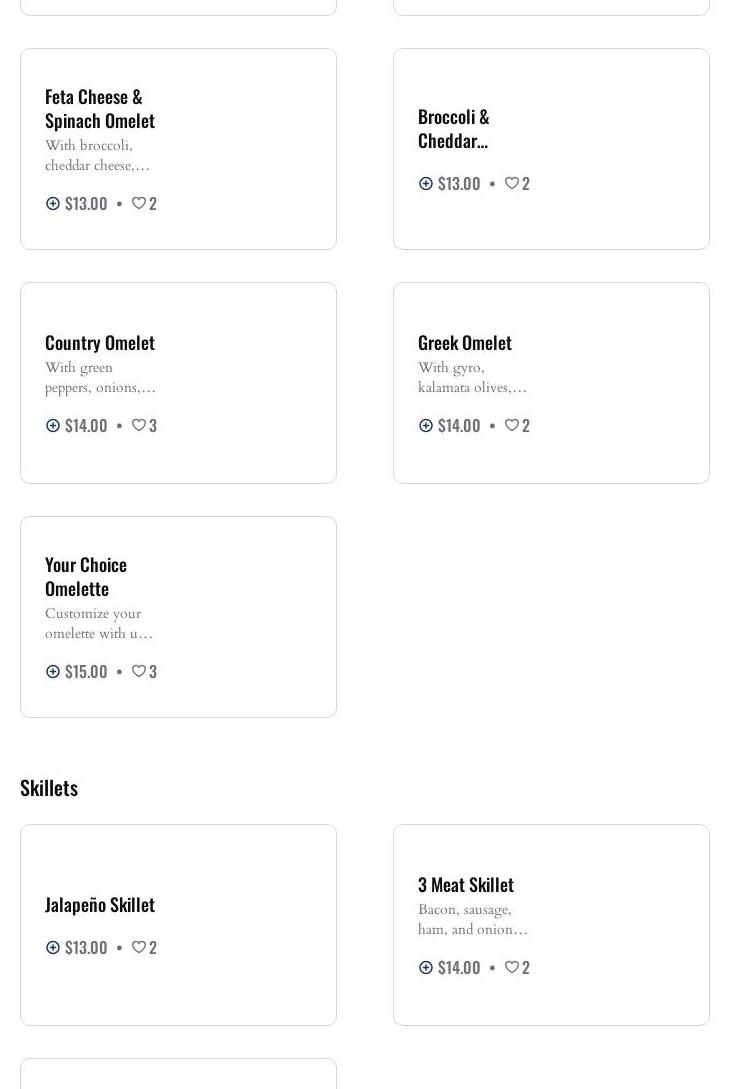Like the Your Choice Omelette
Screen dimensions: 750x1089
(139, 671)
